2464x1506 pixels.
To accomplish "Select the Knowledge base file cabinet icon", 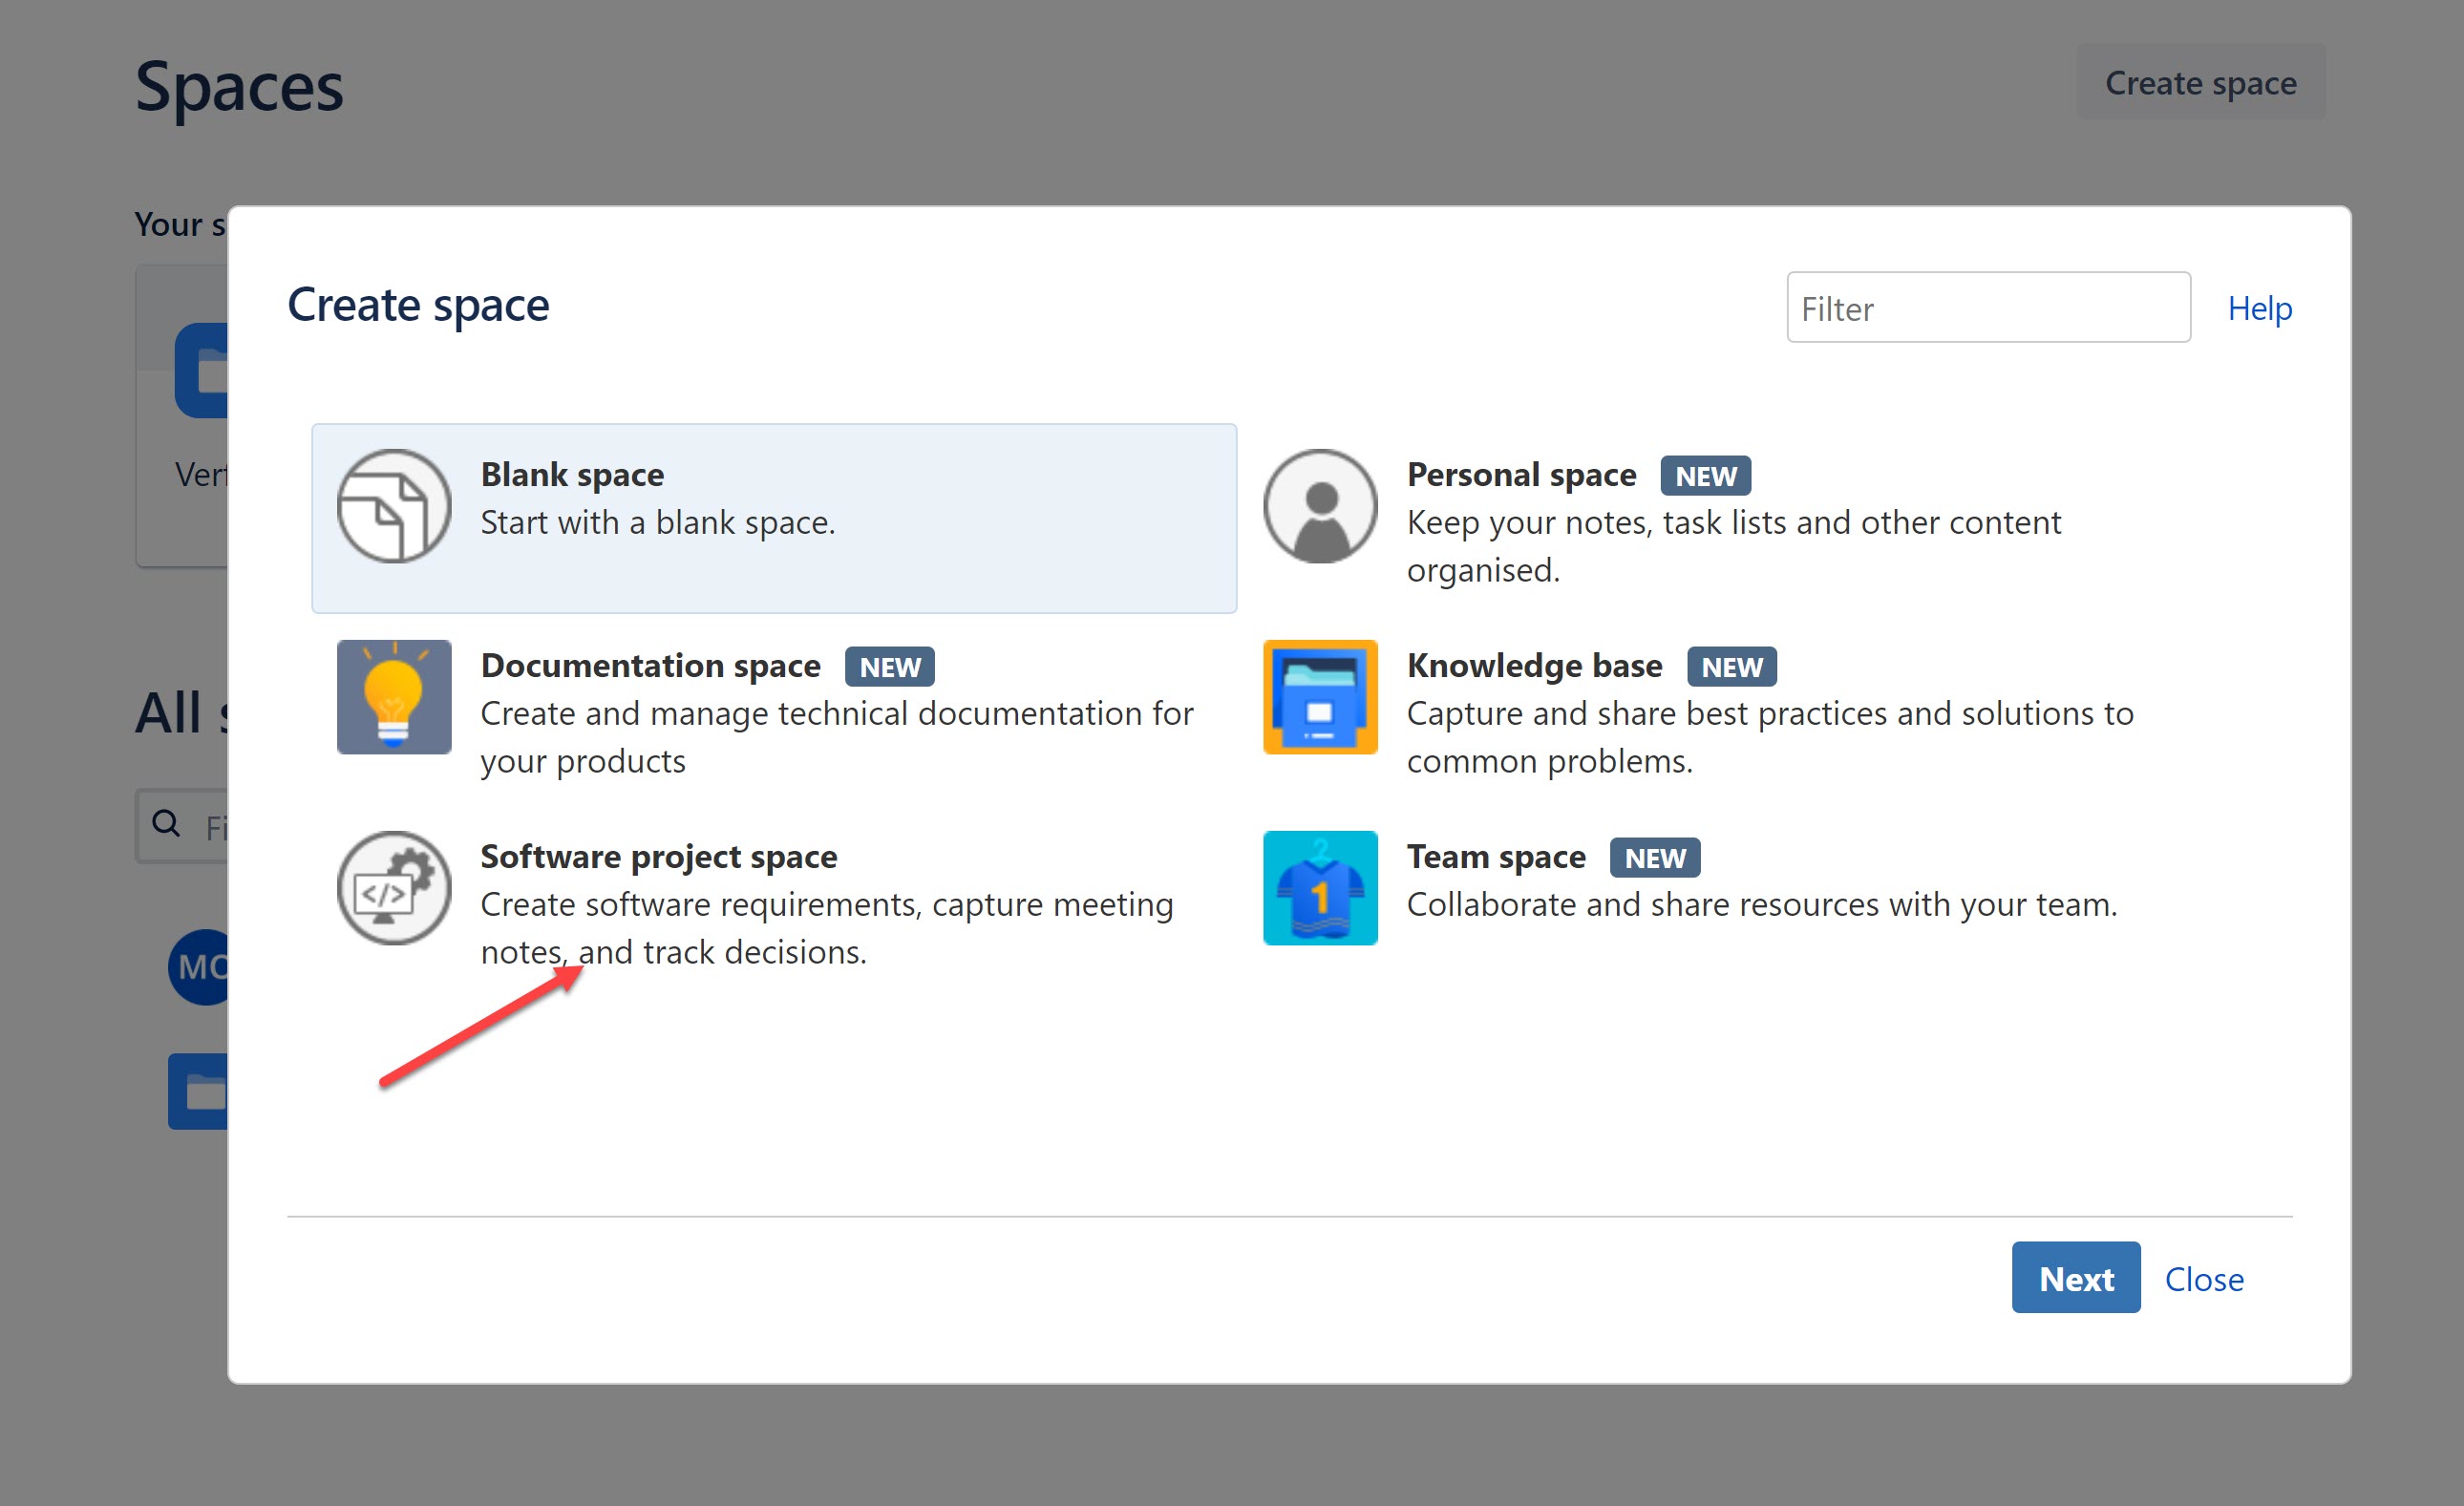I will [1320, 697].
